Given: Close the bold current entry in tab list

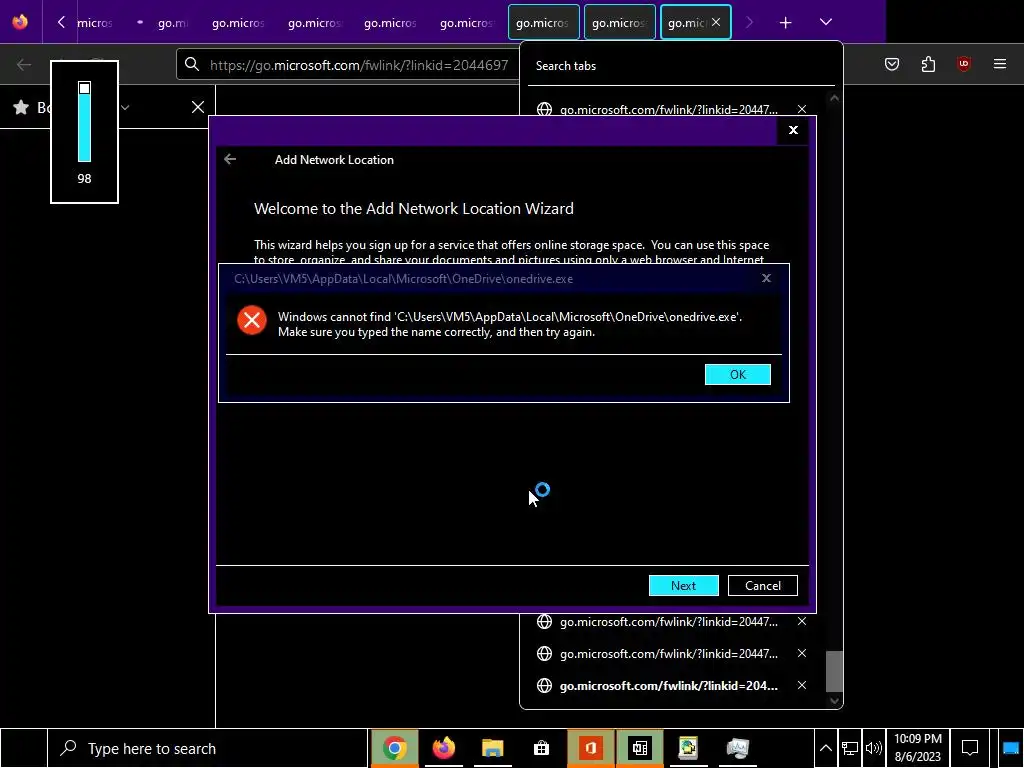Looking at the screenshot, I should pyautogui.click(x=801, y=685).
